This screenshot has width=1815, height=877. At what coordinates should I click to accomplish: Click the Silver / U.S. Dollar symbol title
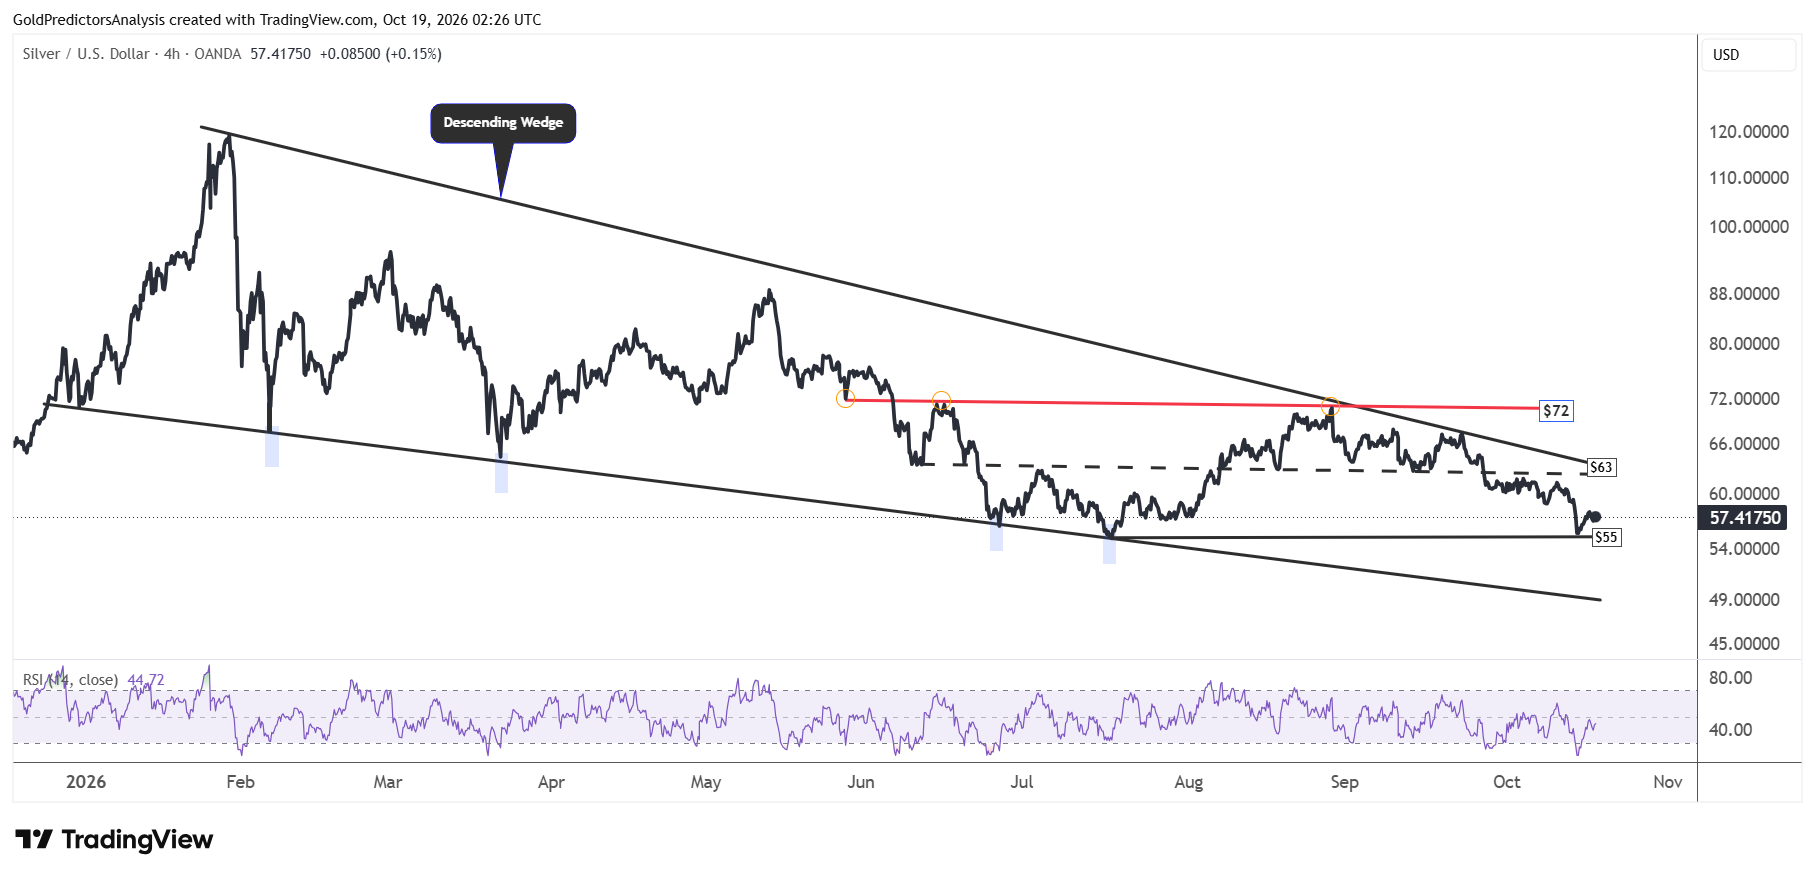(x=86, y=54)
